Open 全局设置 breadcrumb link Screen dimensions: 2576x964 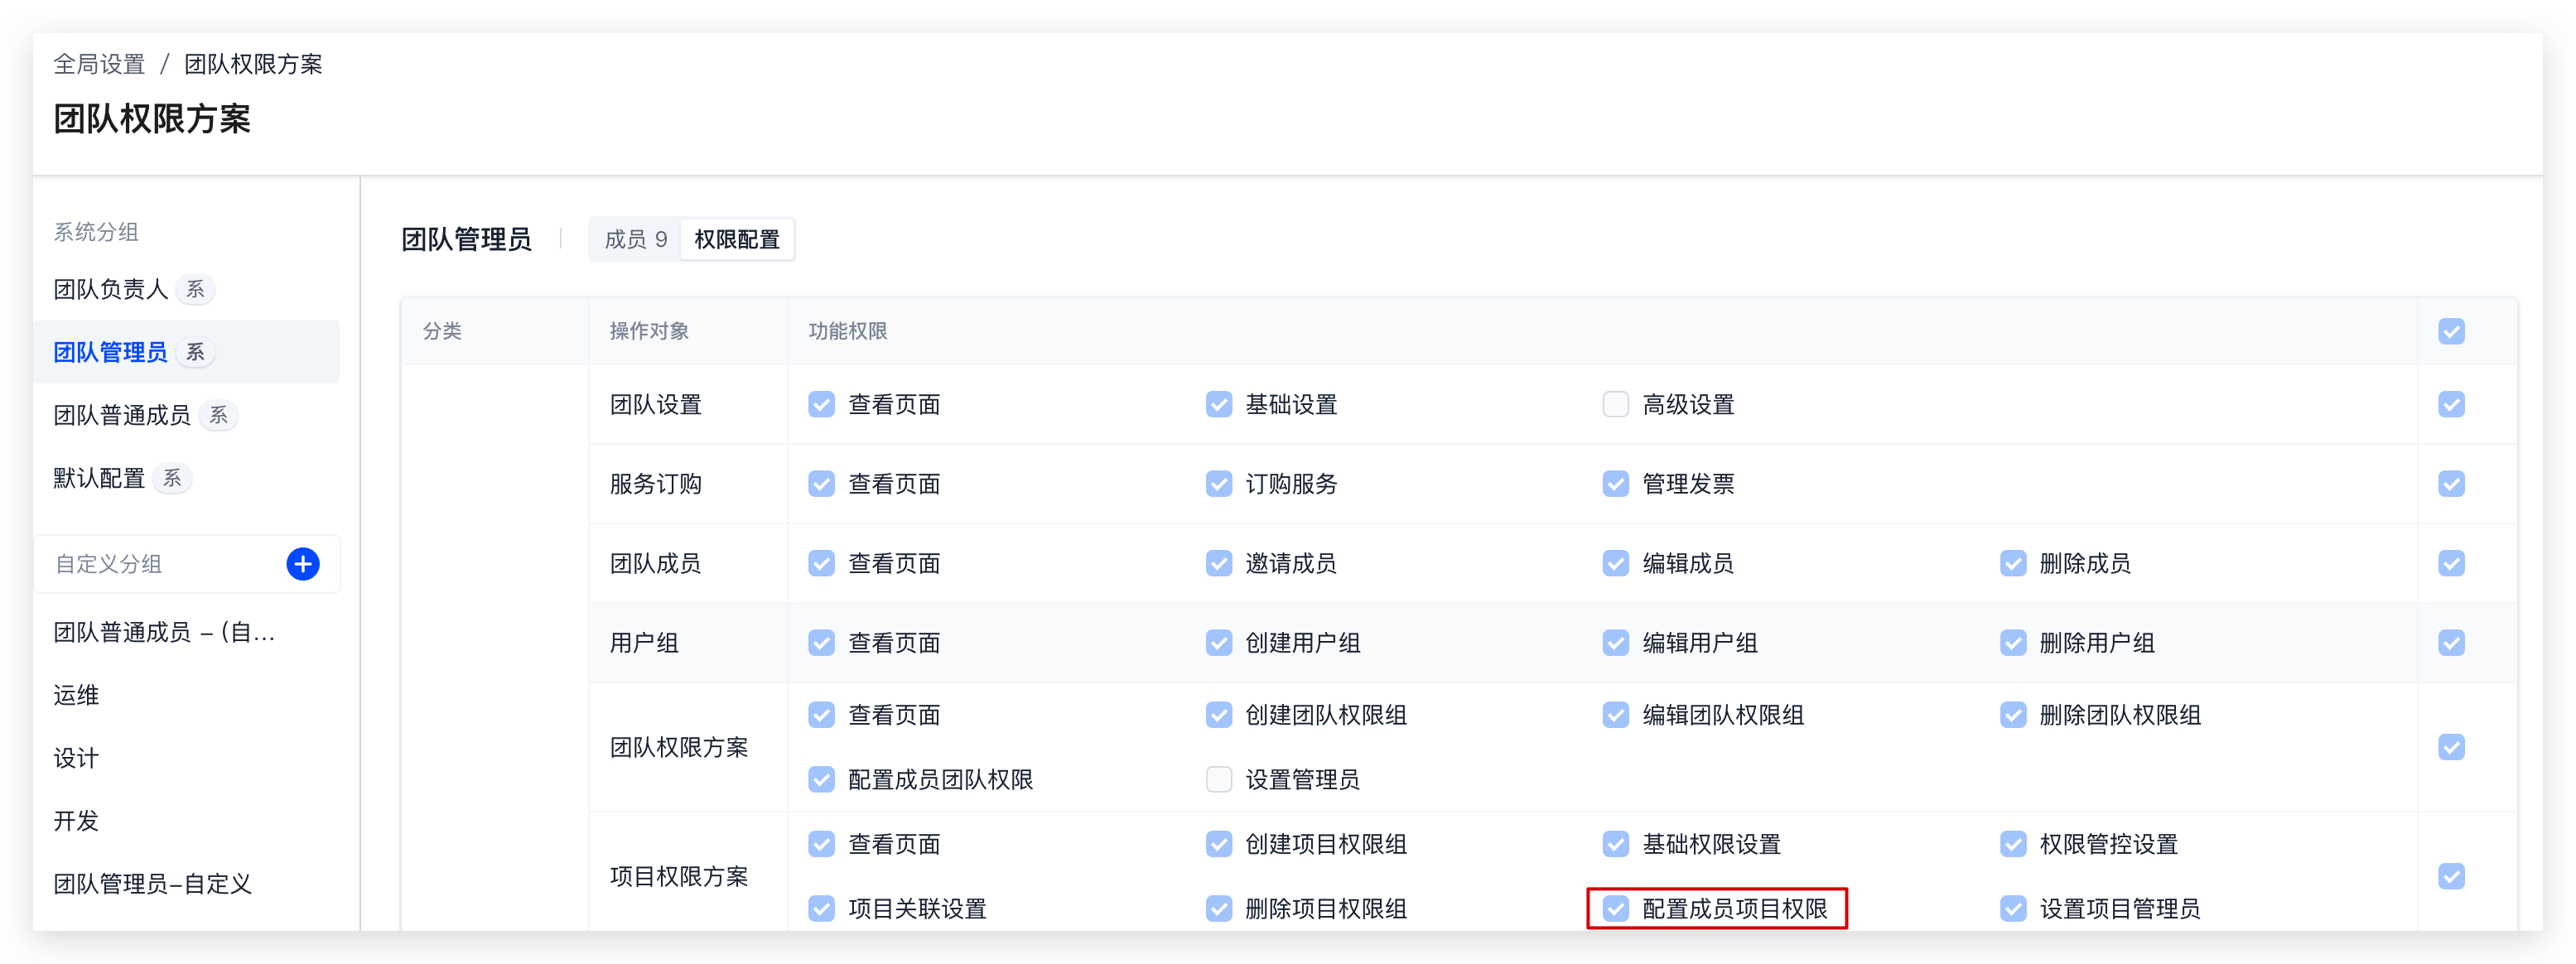pos(99,64)
